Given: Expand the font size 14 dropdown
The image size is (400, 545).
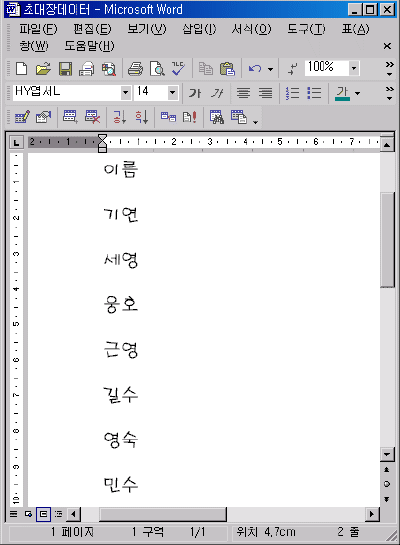Looking at the screenshot, I should pos(172,93).
